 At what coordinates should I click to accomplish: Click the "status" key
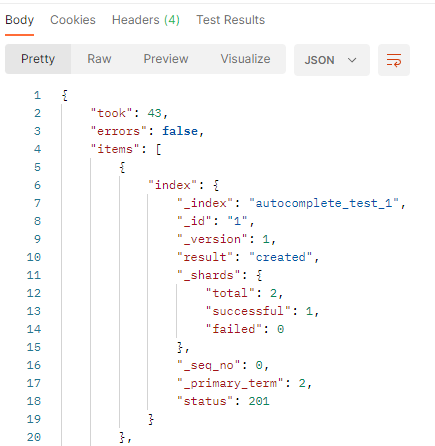[205, 401]
